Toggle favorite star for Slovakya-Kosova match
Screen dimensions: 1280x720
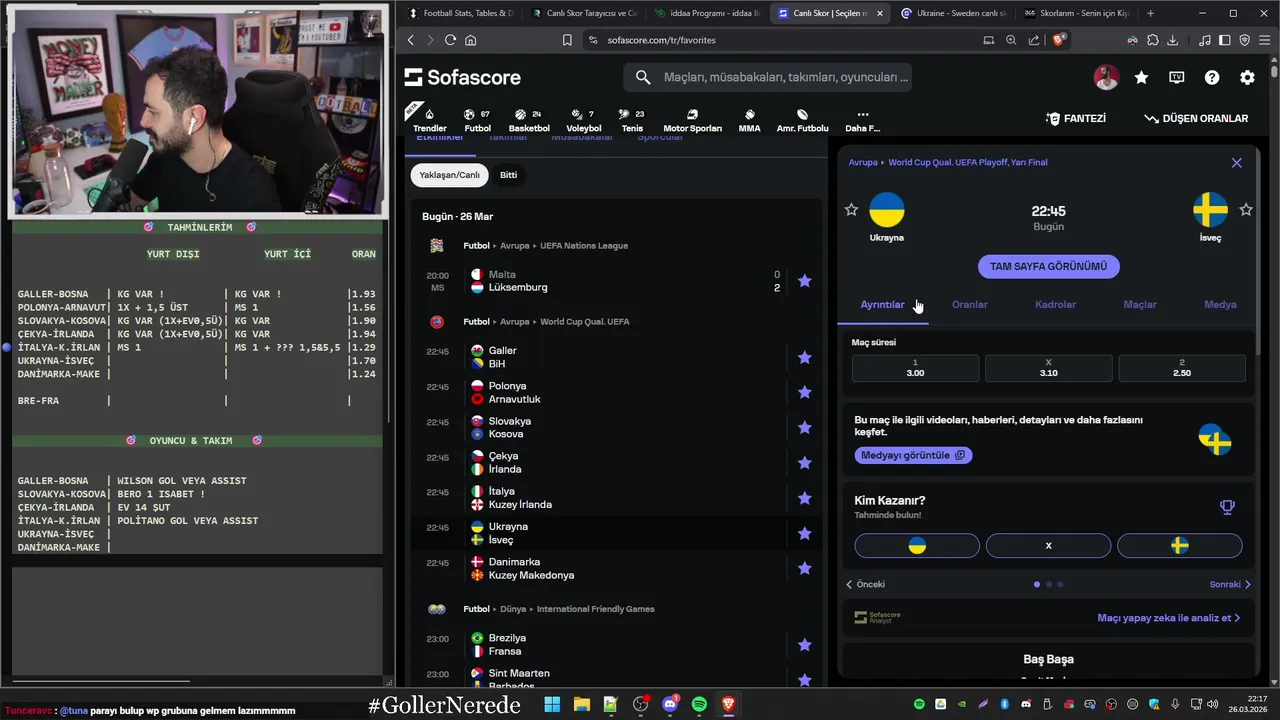click(804, 427)
